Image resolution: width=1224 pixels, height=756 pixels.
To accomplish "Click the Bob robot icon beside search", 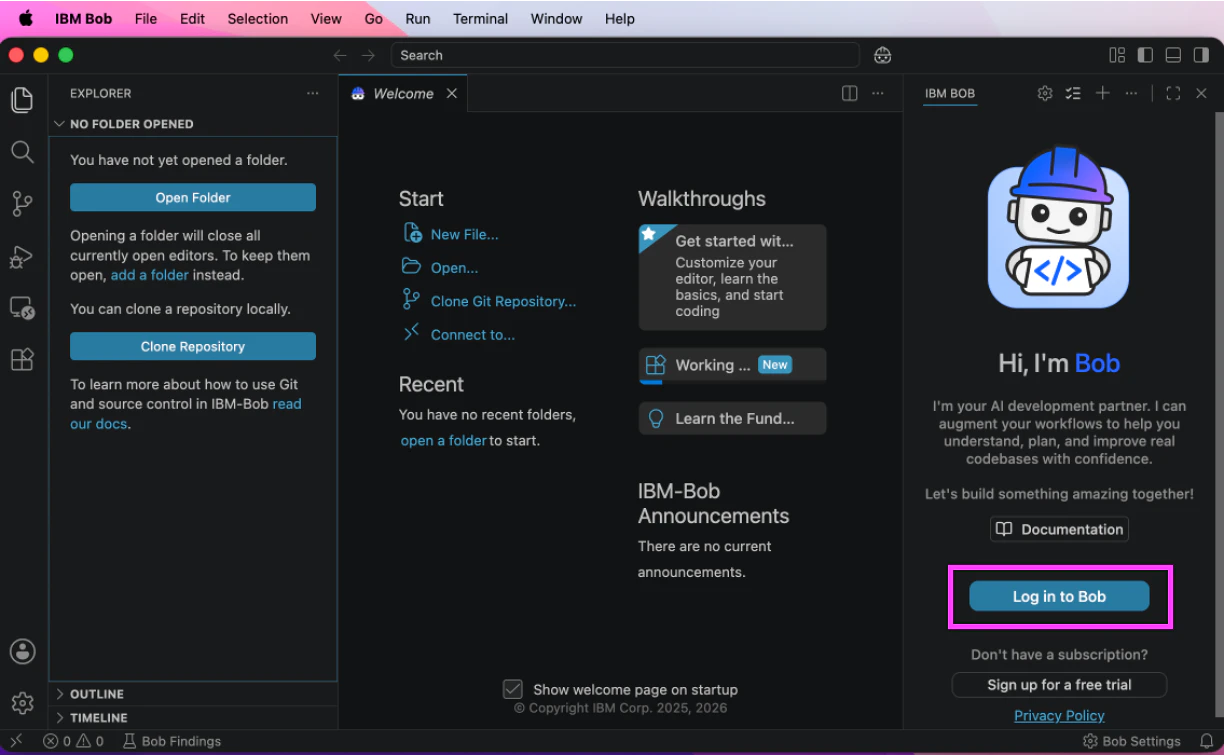I will 882,56.
